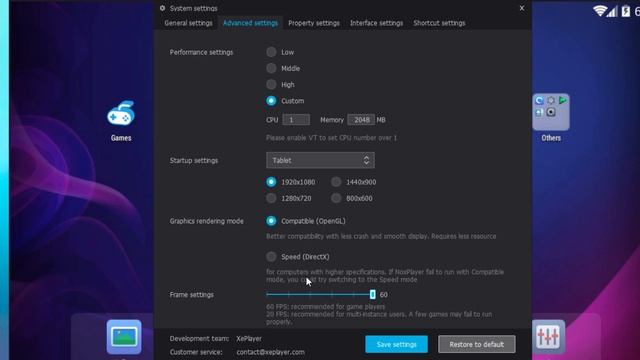Check the Wi-Fi status icon
The width and height of the screenshot is (640, 360).
point(599,11)
